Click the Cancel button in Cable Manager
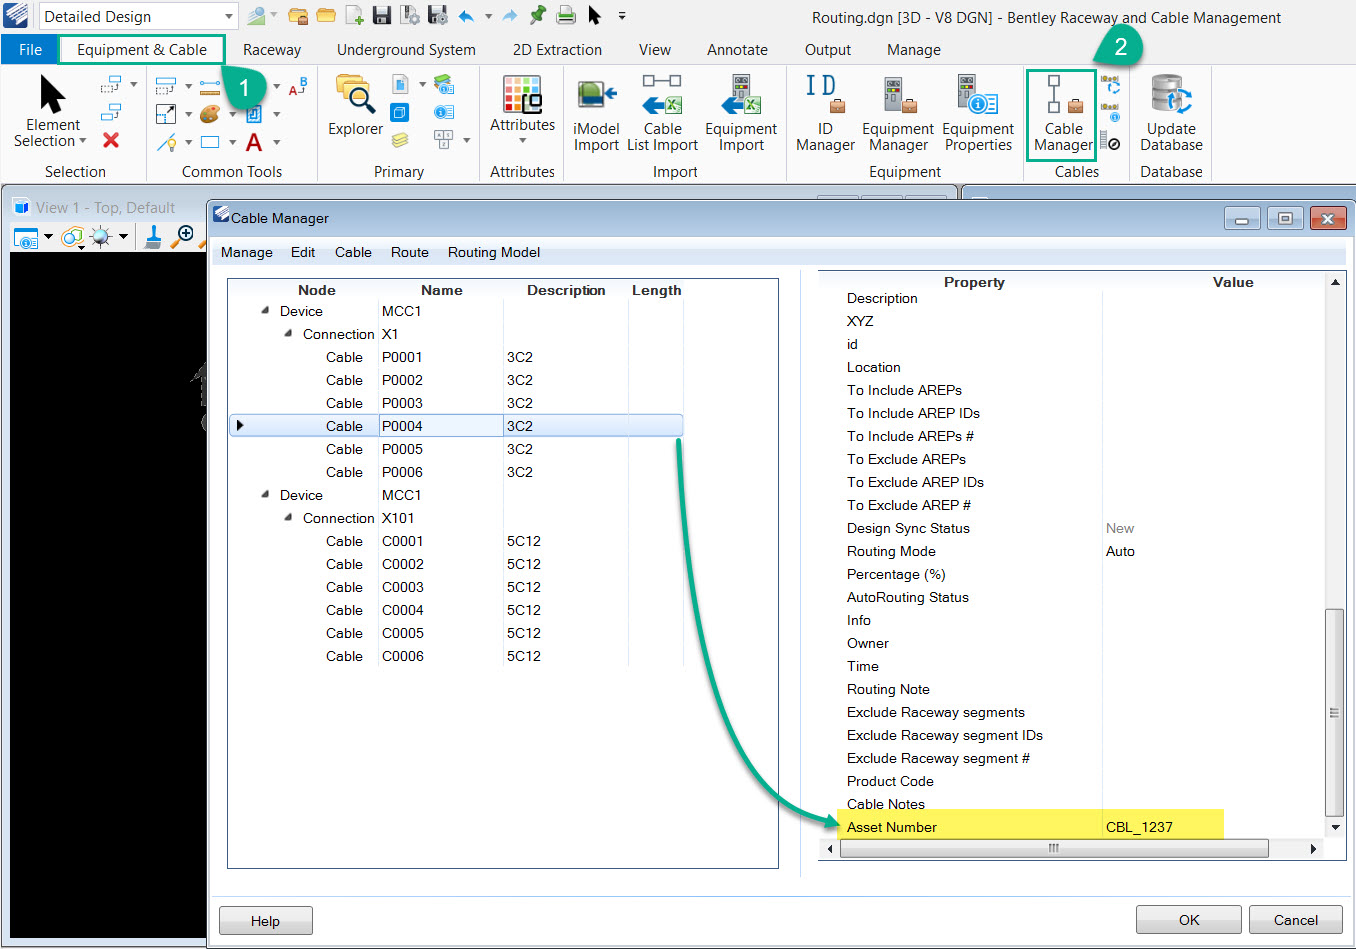Image resolution: width=1356 pixels, height=949 pixels. [x=1295, y=920]
